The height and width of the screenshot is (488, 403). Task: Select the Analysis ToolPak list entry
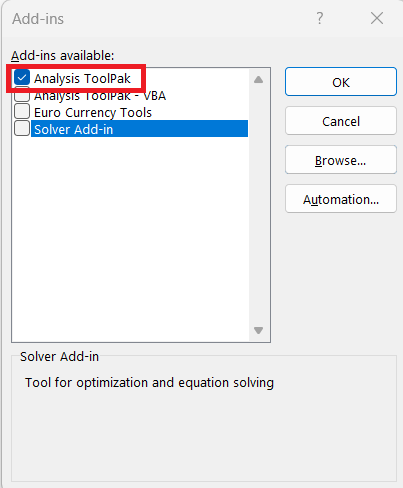point(82,79)
